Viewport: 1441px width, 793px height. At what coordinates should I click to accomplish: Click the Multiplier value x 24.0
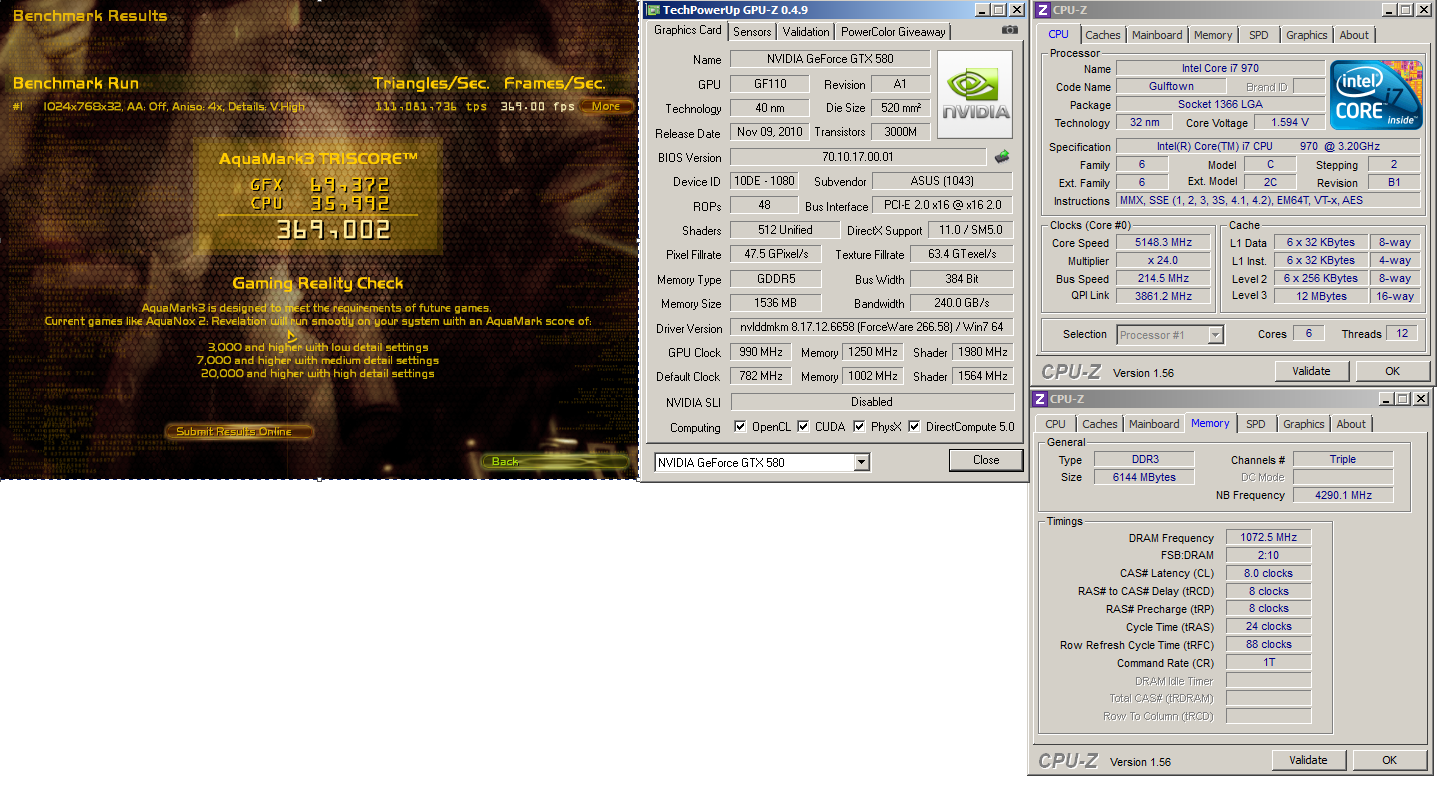pos(1164,261)
